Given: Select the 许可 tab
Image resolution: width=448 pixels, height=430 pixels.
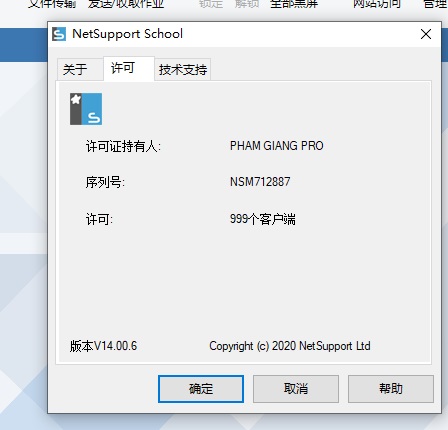Looking at the screenshot, I should click(x=129, y=68).
